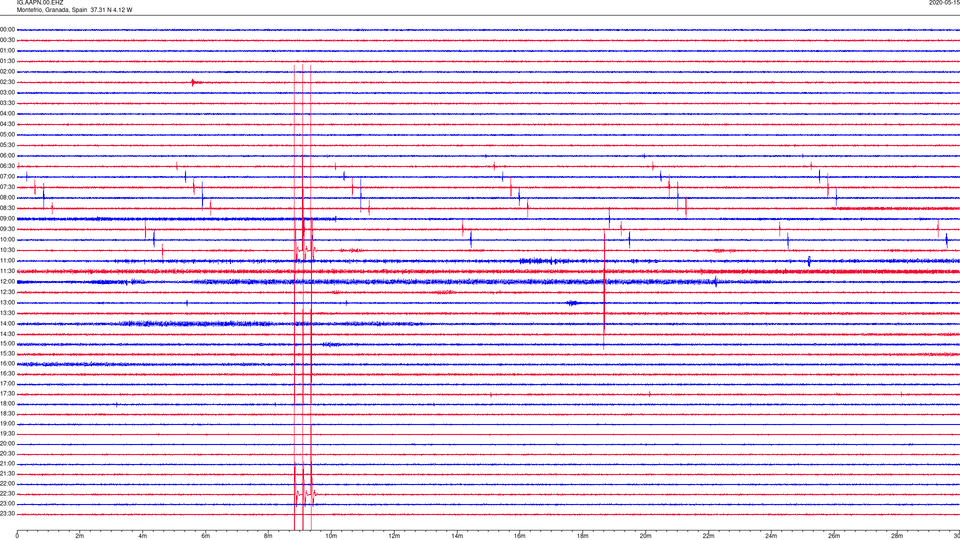Click the '07:00' trace time label
Image resolution: width=960 pixels, height=540 pixels.
coord(7,176)
